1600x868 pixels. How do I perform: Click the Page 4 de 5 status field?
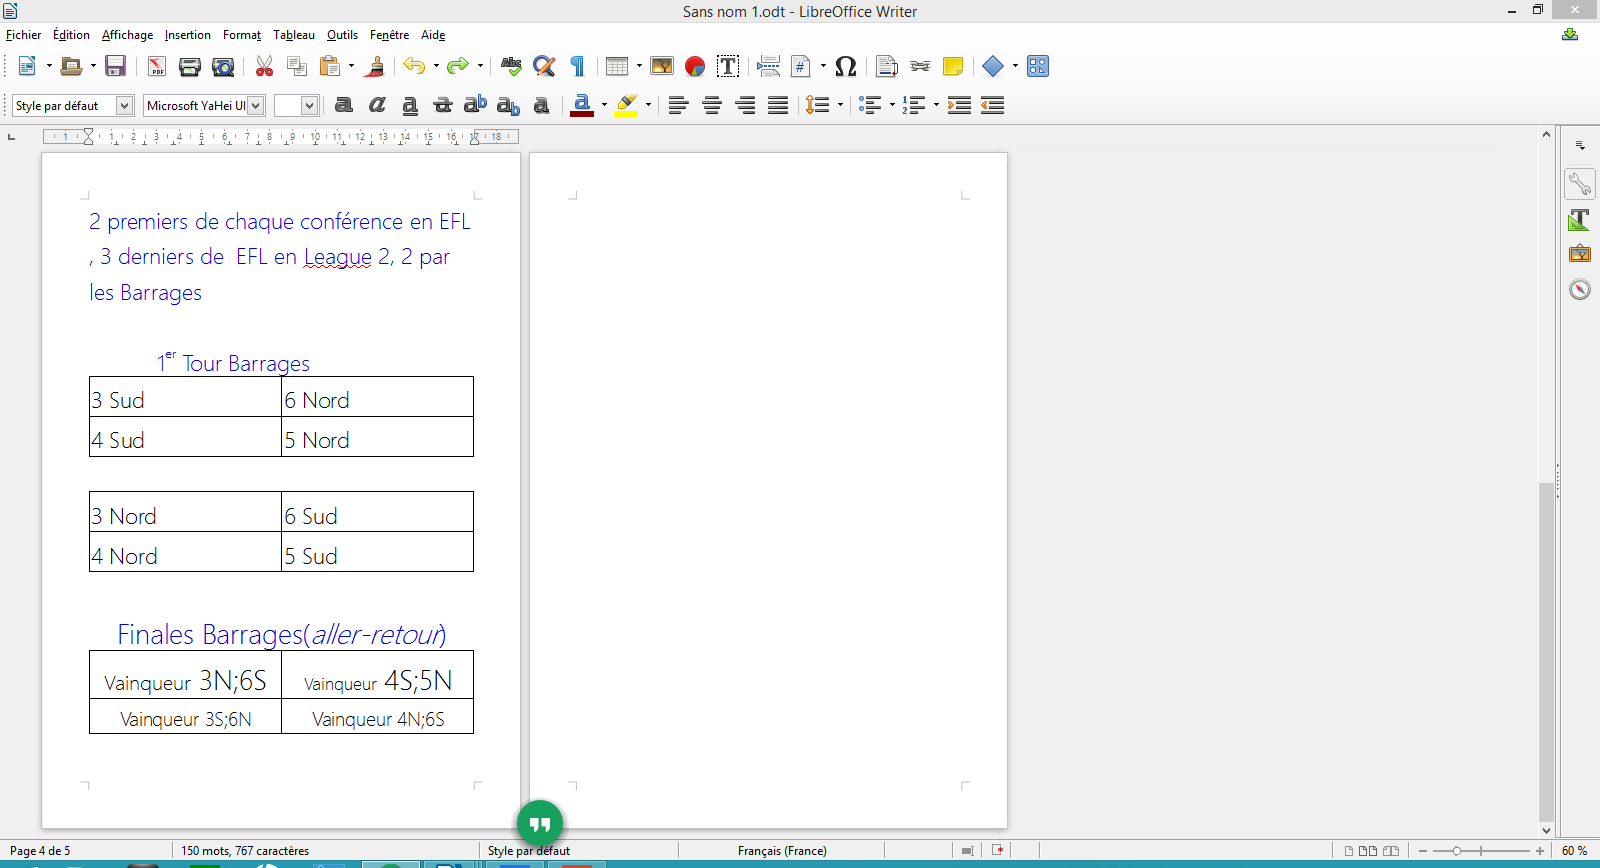click(x=40, y=851)
